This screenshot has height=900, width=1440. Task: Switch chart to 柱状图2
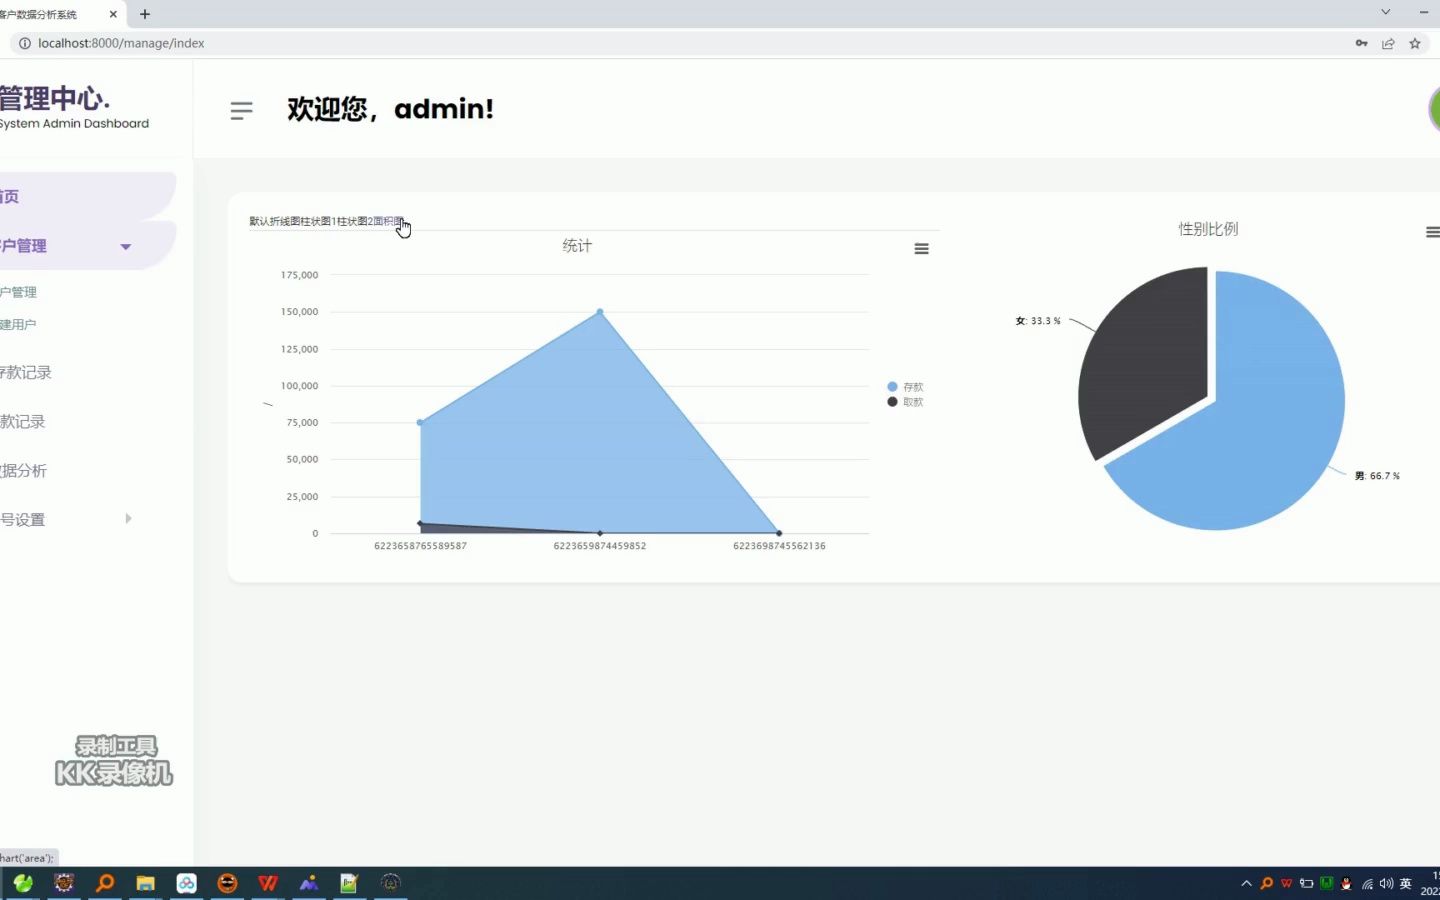[x=355, y=221]
